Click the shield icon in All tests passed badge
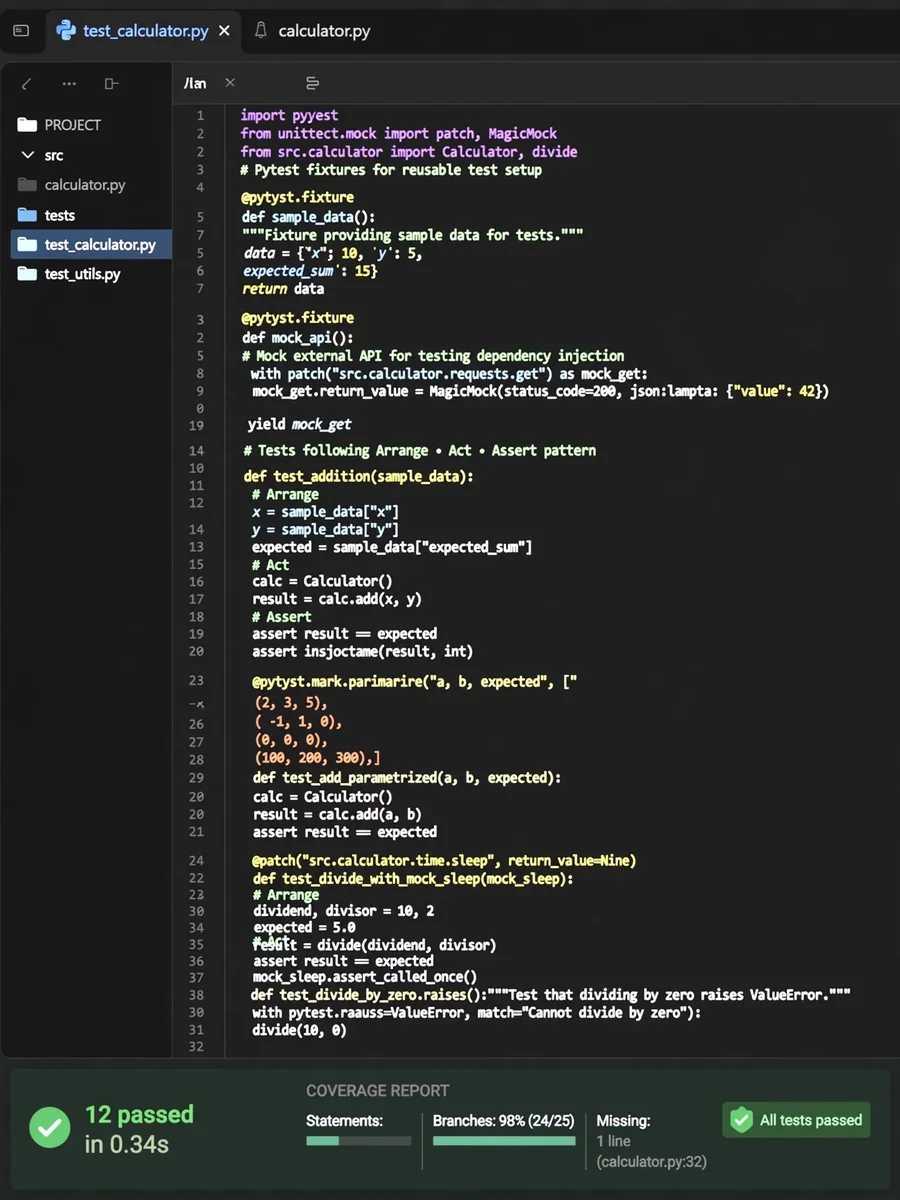900x1200 pixels. (x=741, y=1120)
